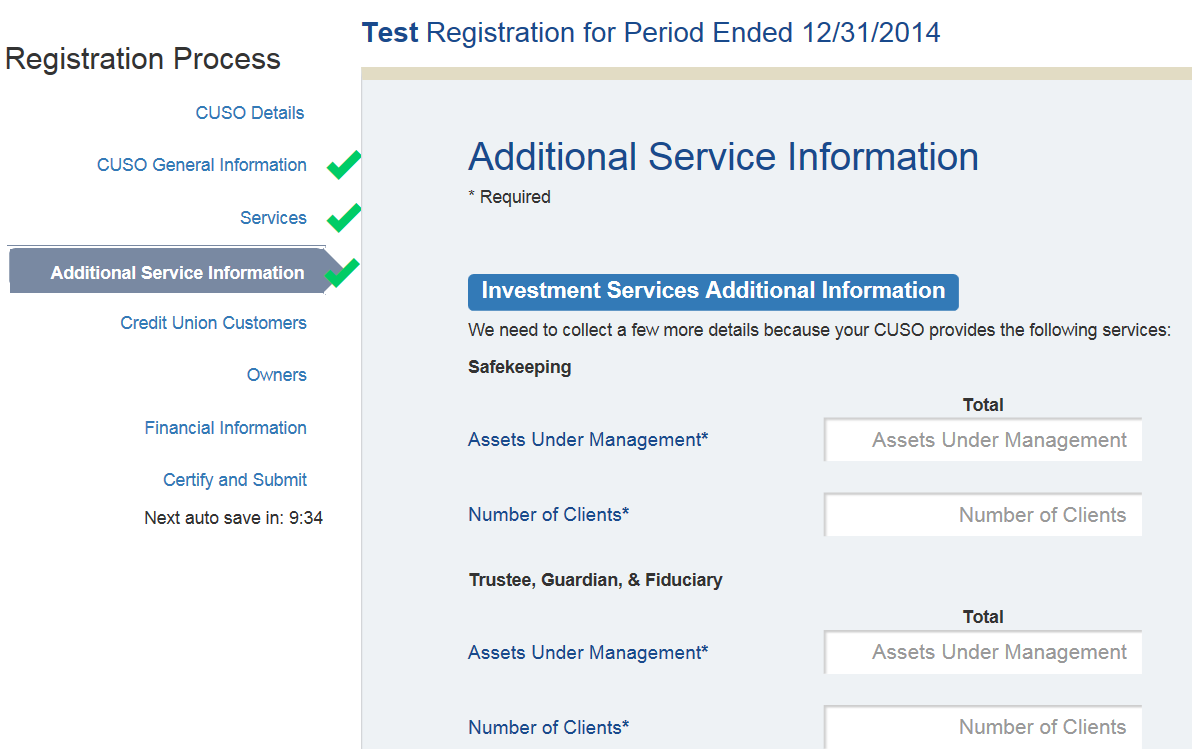This screenshot has width=1192, height=749.
Task: Click Safekeeping Assets Under Management label
Action: coord(588,440)
